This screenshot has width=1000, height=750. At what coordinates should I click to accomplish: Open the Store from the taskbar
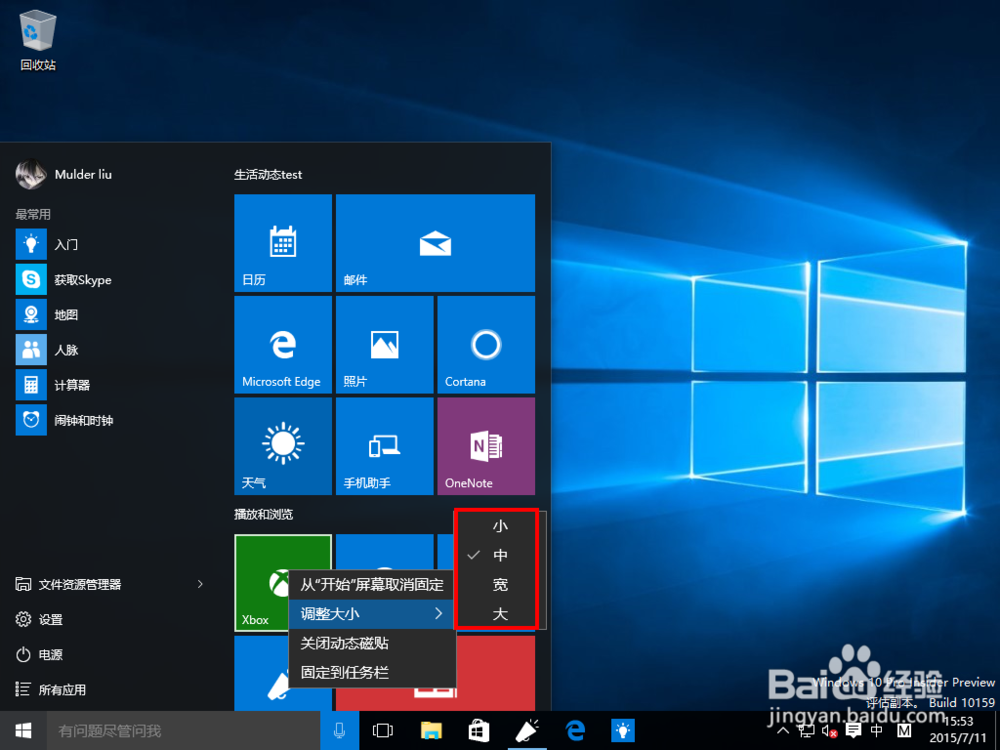tap(479, 730)
